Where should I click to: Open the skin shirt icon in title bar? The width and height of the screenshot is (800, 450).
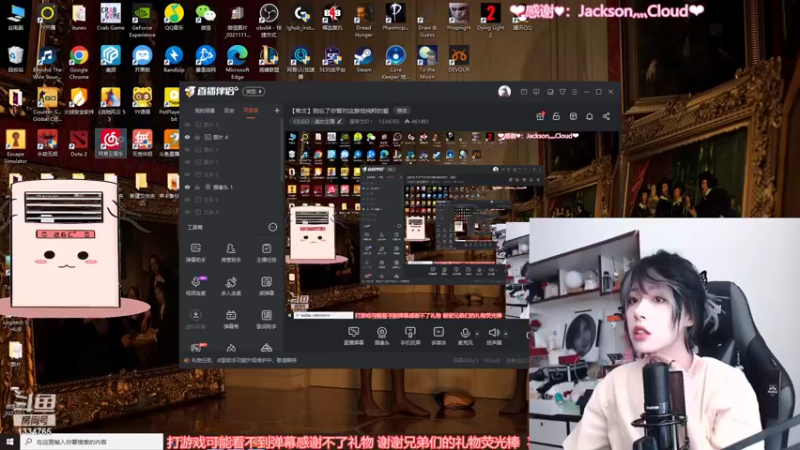pyautogui.click(x=562, y=92)
